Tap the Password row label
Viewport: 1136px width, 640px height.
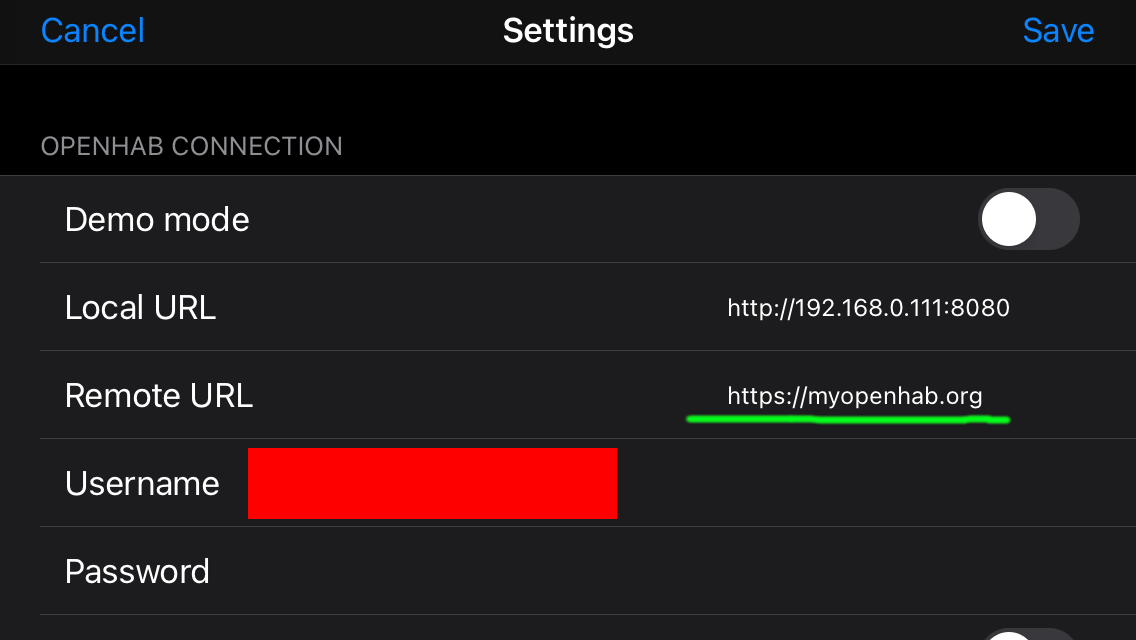point(137,571)
